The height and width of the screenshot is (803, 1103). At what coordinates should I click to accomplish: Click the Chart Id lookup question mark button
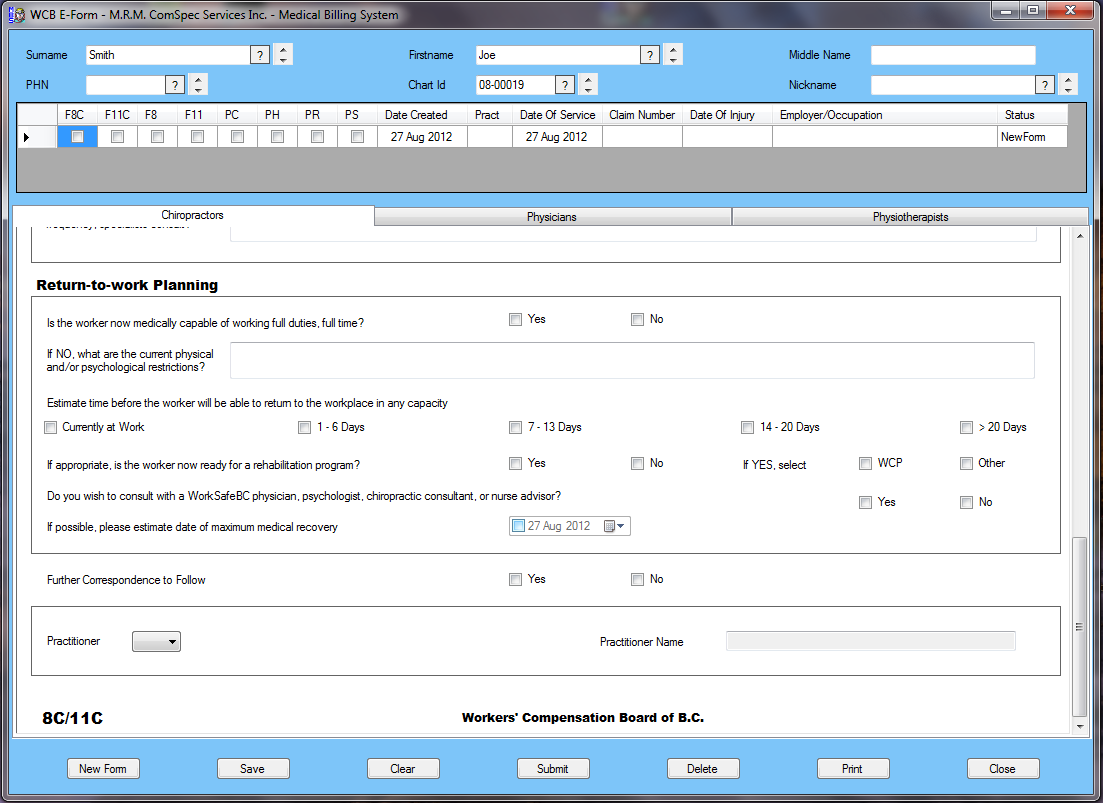point(565,85)
